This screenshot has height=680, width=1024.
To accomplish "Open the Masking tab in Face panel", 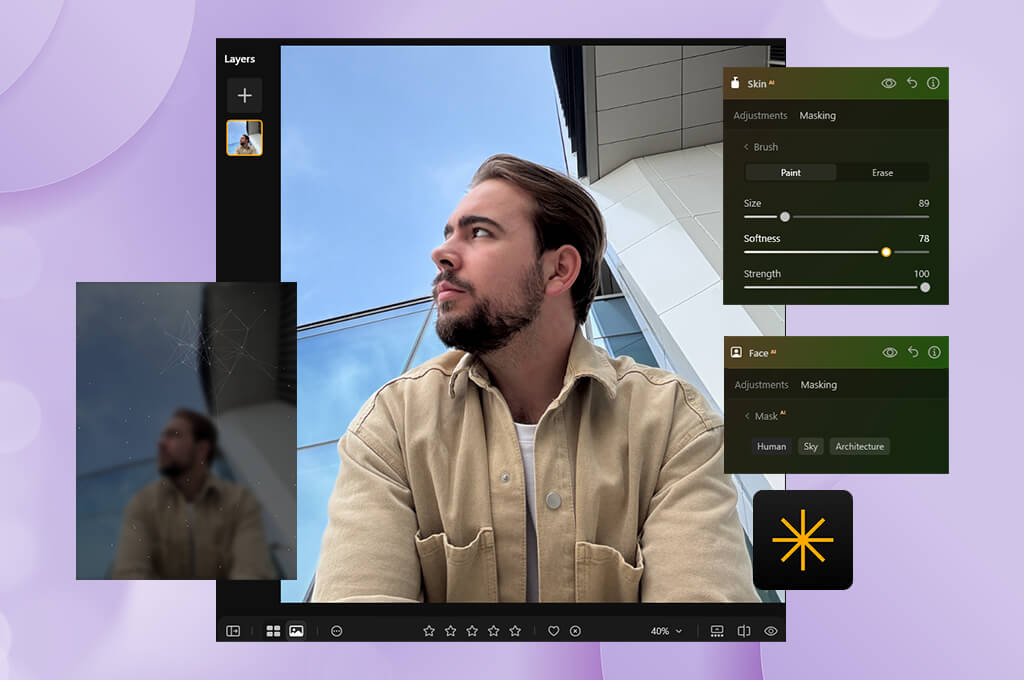I will (x=819, y=385).
